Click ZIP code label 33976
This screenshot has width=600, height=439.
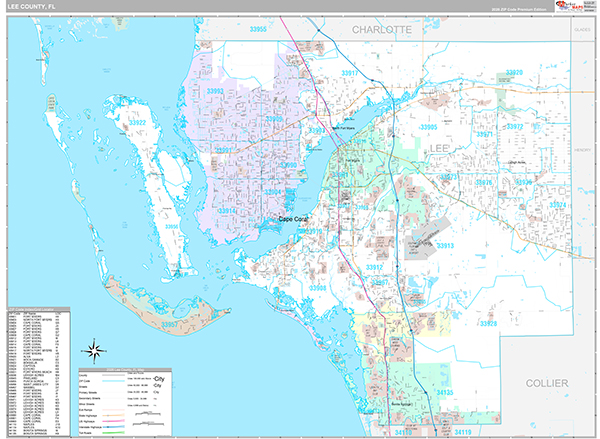tap(484, 183)
